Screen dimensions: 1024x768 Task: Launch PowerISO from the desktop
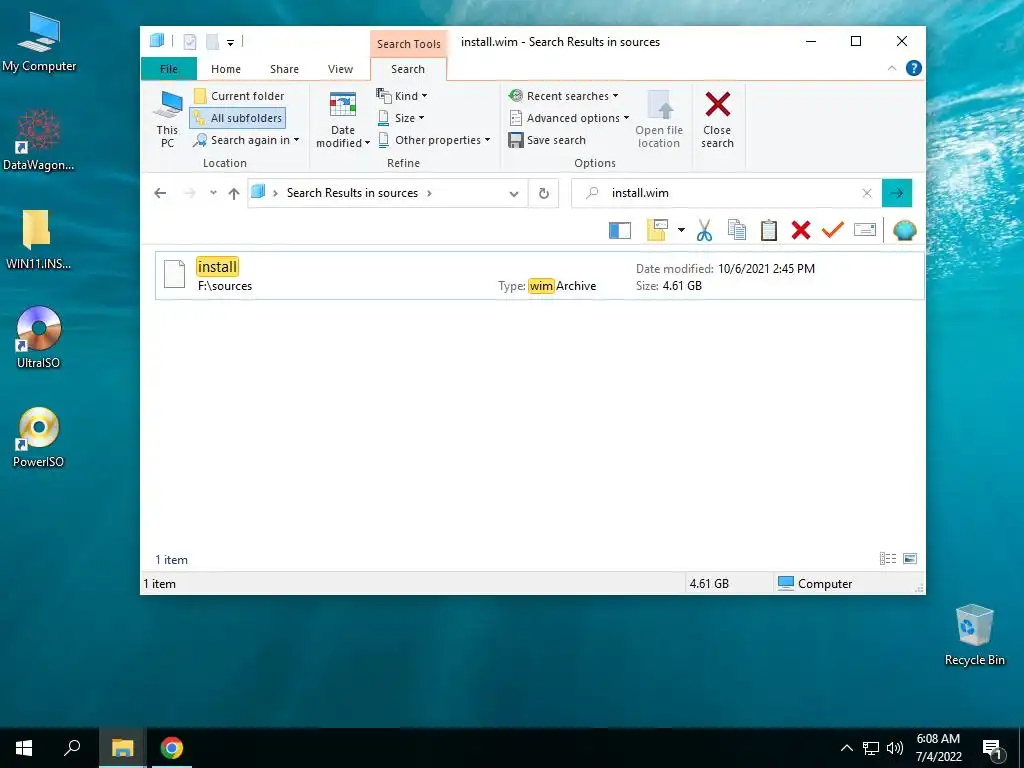[39, 437]
